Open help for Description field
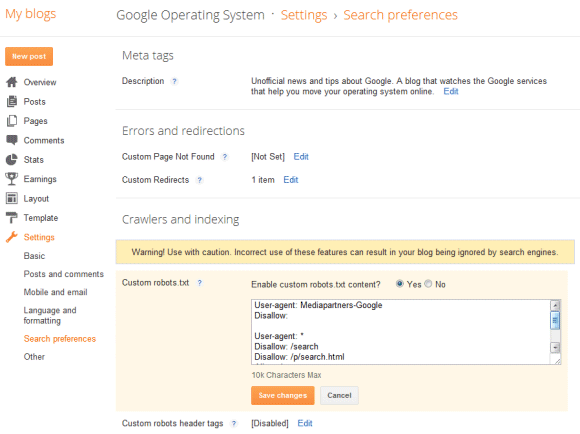 tap(174, 81)
